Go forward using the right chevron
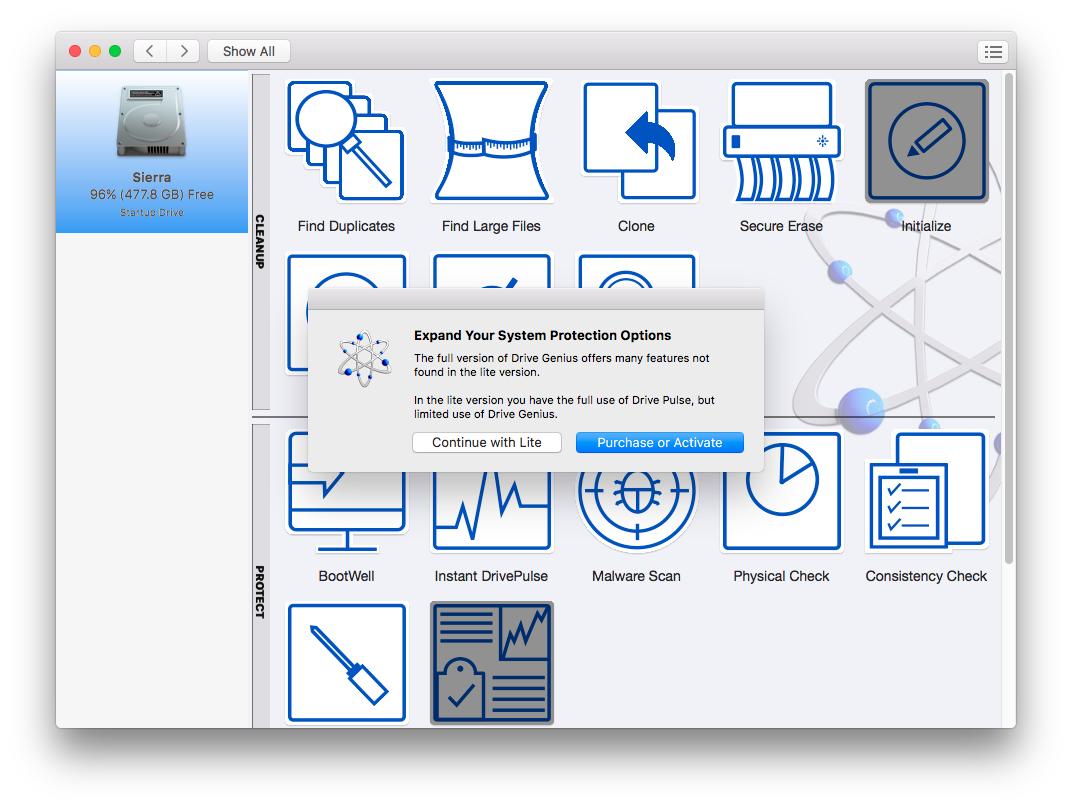 click(183, 51)
